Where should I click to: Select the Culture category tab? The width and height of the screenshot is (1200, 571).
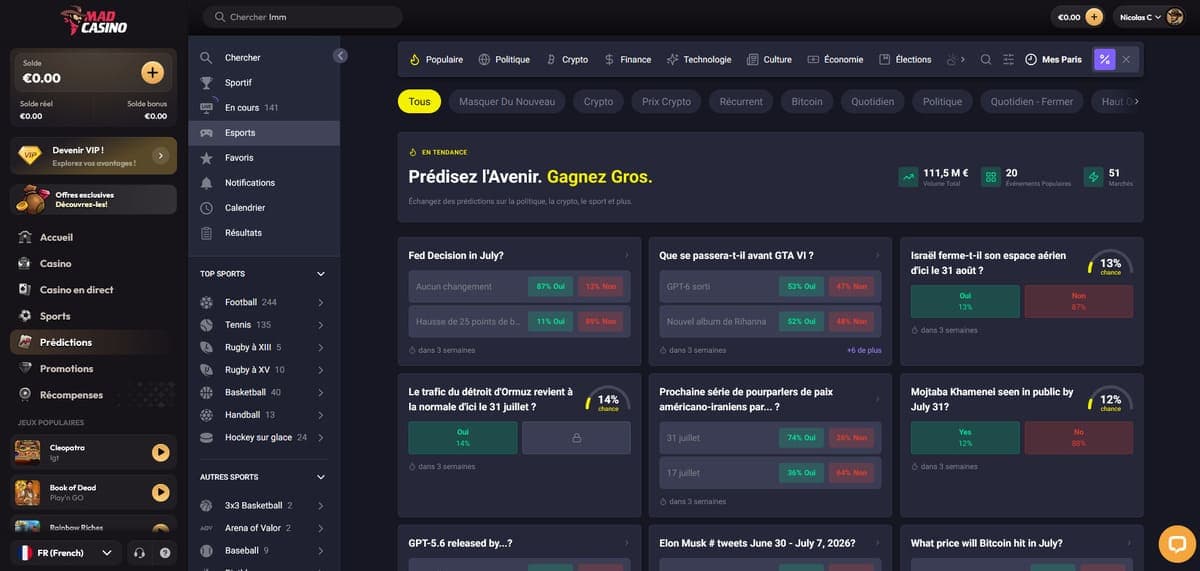769,59
